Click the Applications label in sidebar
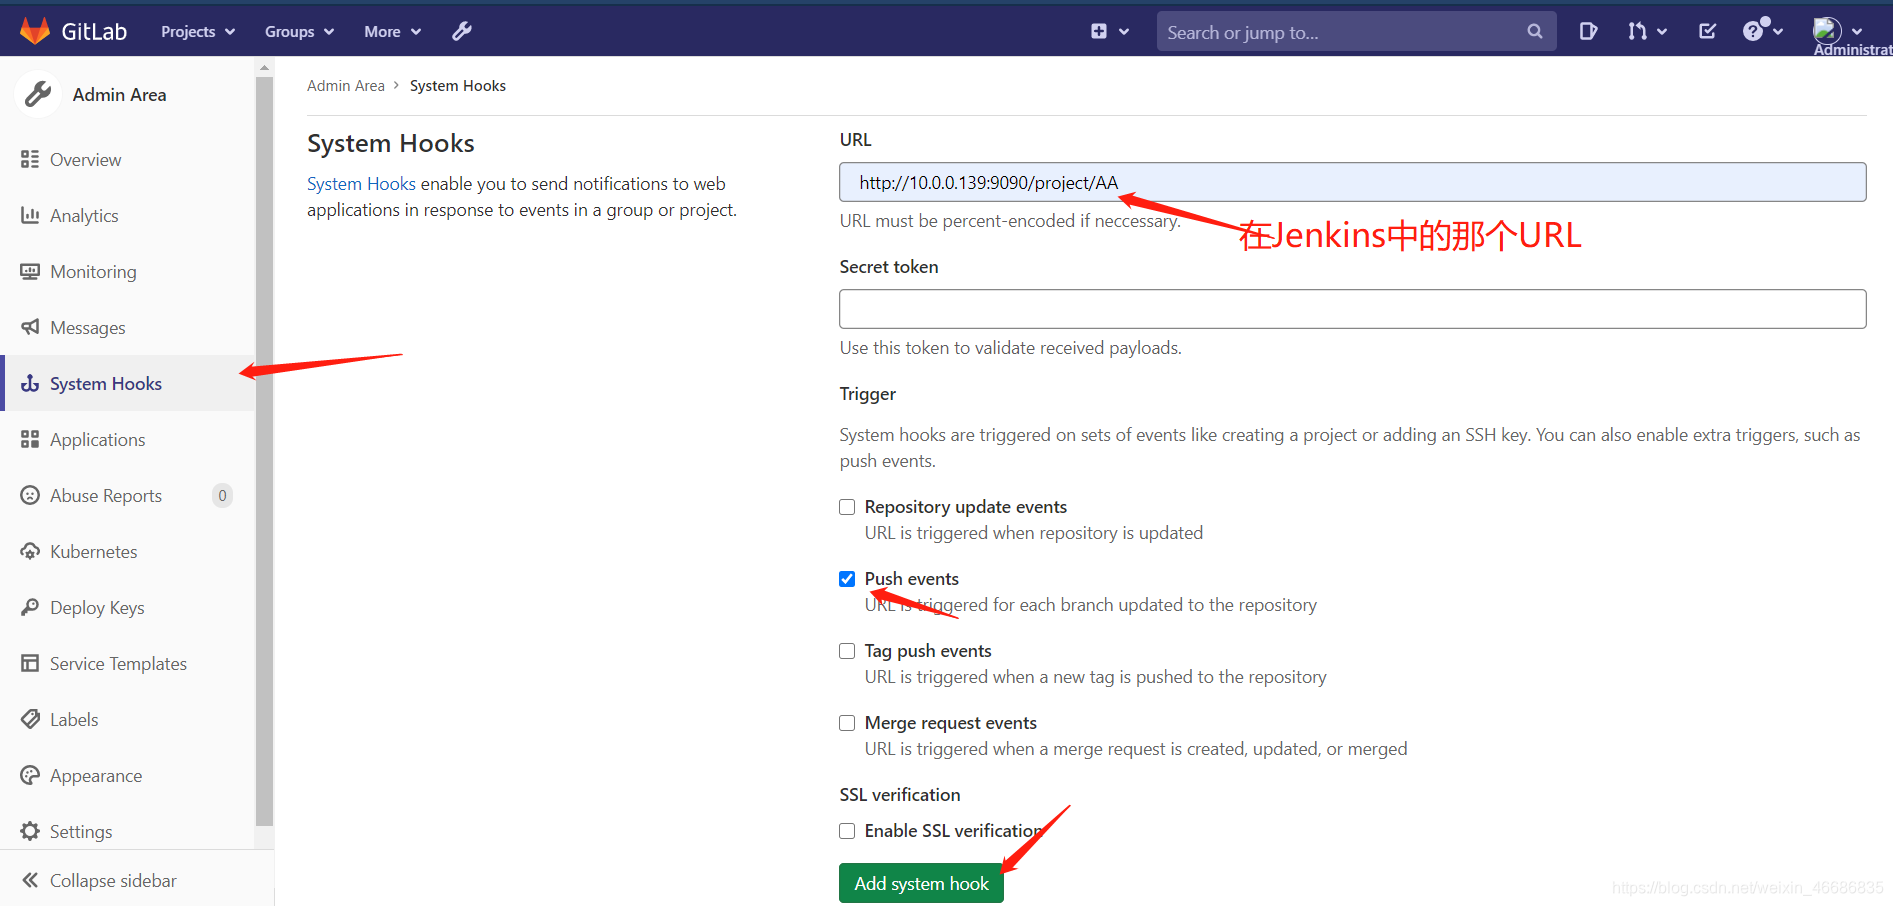The height and width of the screenshot is (906, 1893). [97, 440]
